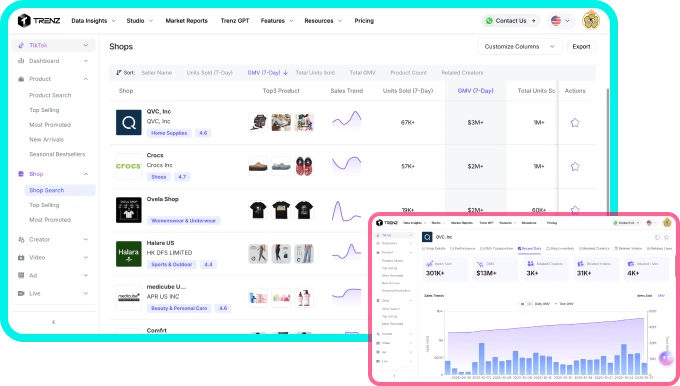
Task: Sort shops by Total GMV
Action: coord(363,73)
